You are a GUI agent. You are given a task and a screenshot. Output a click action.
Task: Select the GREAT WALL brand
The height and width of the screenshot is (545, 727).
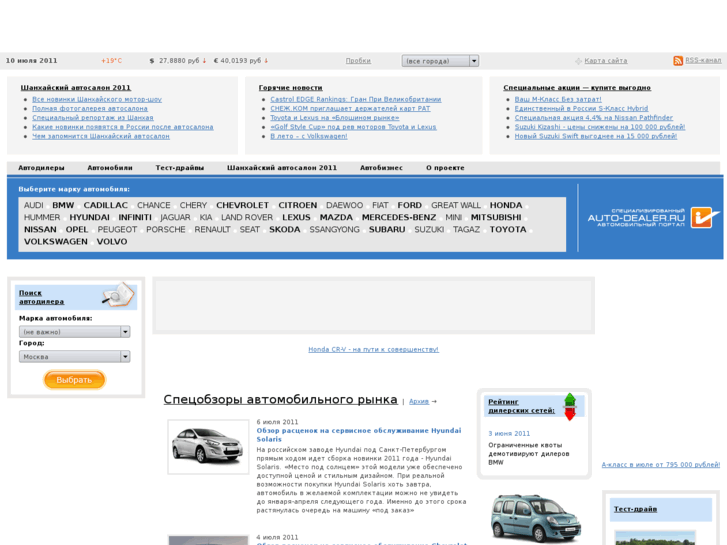pos(456,205)
